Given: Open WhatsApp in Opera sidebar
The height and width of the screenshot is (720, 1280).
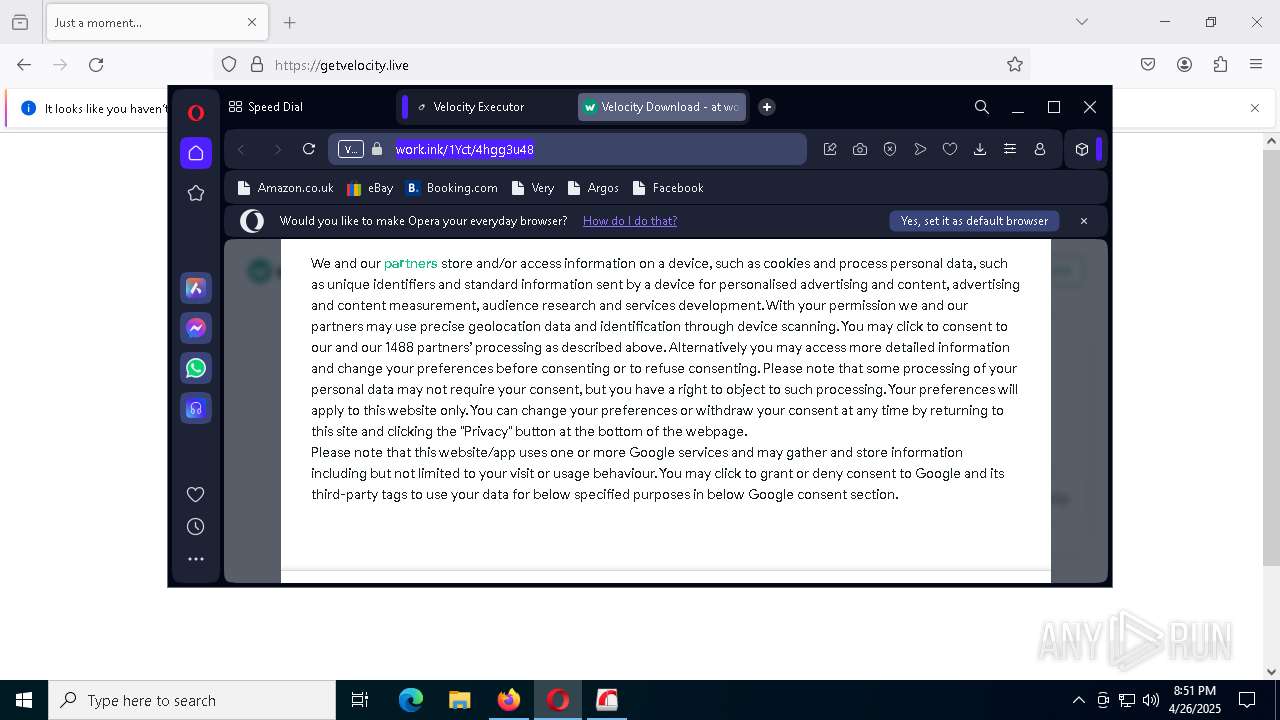Looking at the screenshot, I should pos(196,368).
